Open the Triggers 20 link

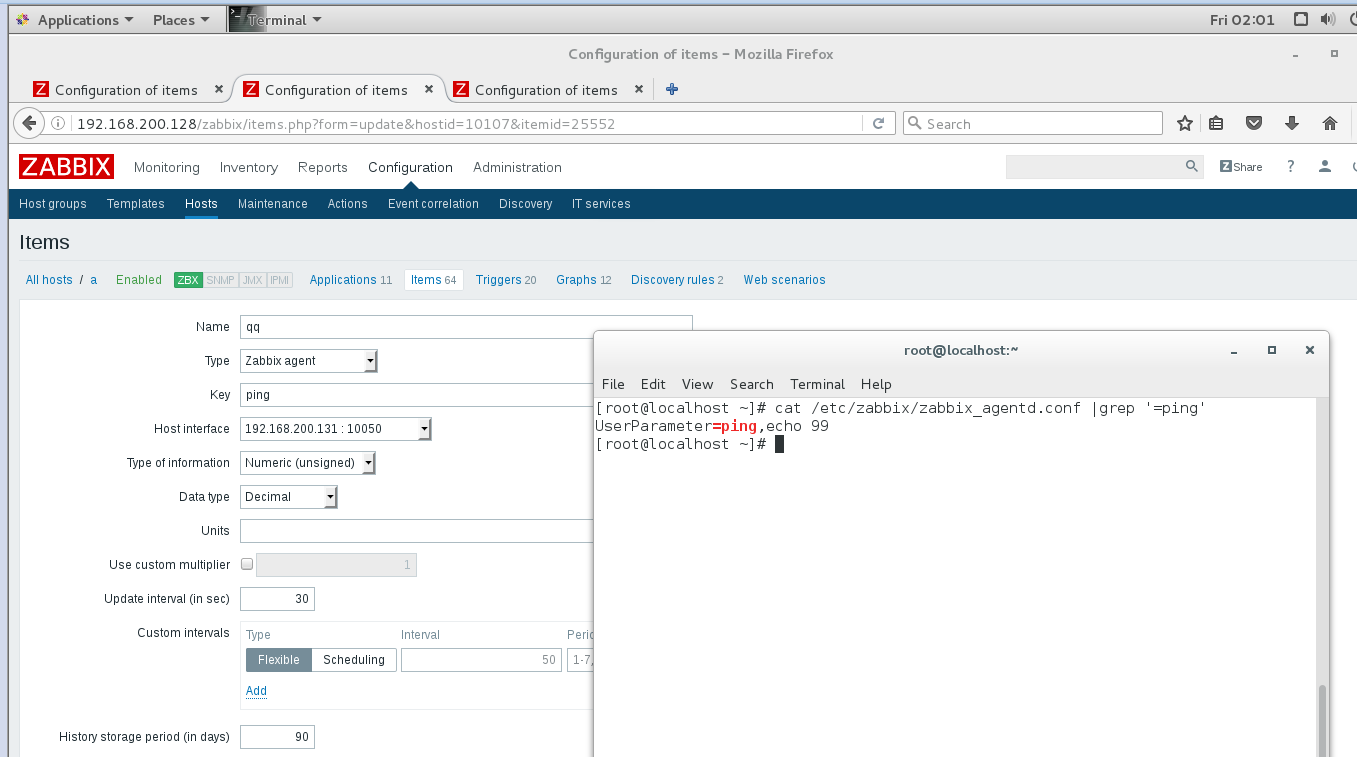pos(506,280)
